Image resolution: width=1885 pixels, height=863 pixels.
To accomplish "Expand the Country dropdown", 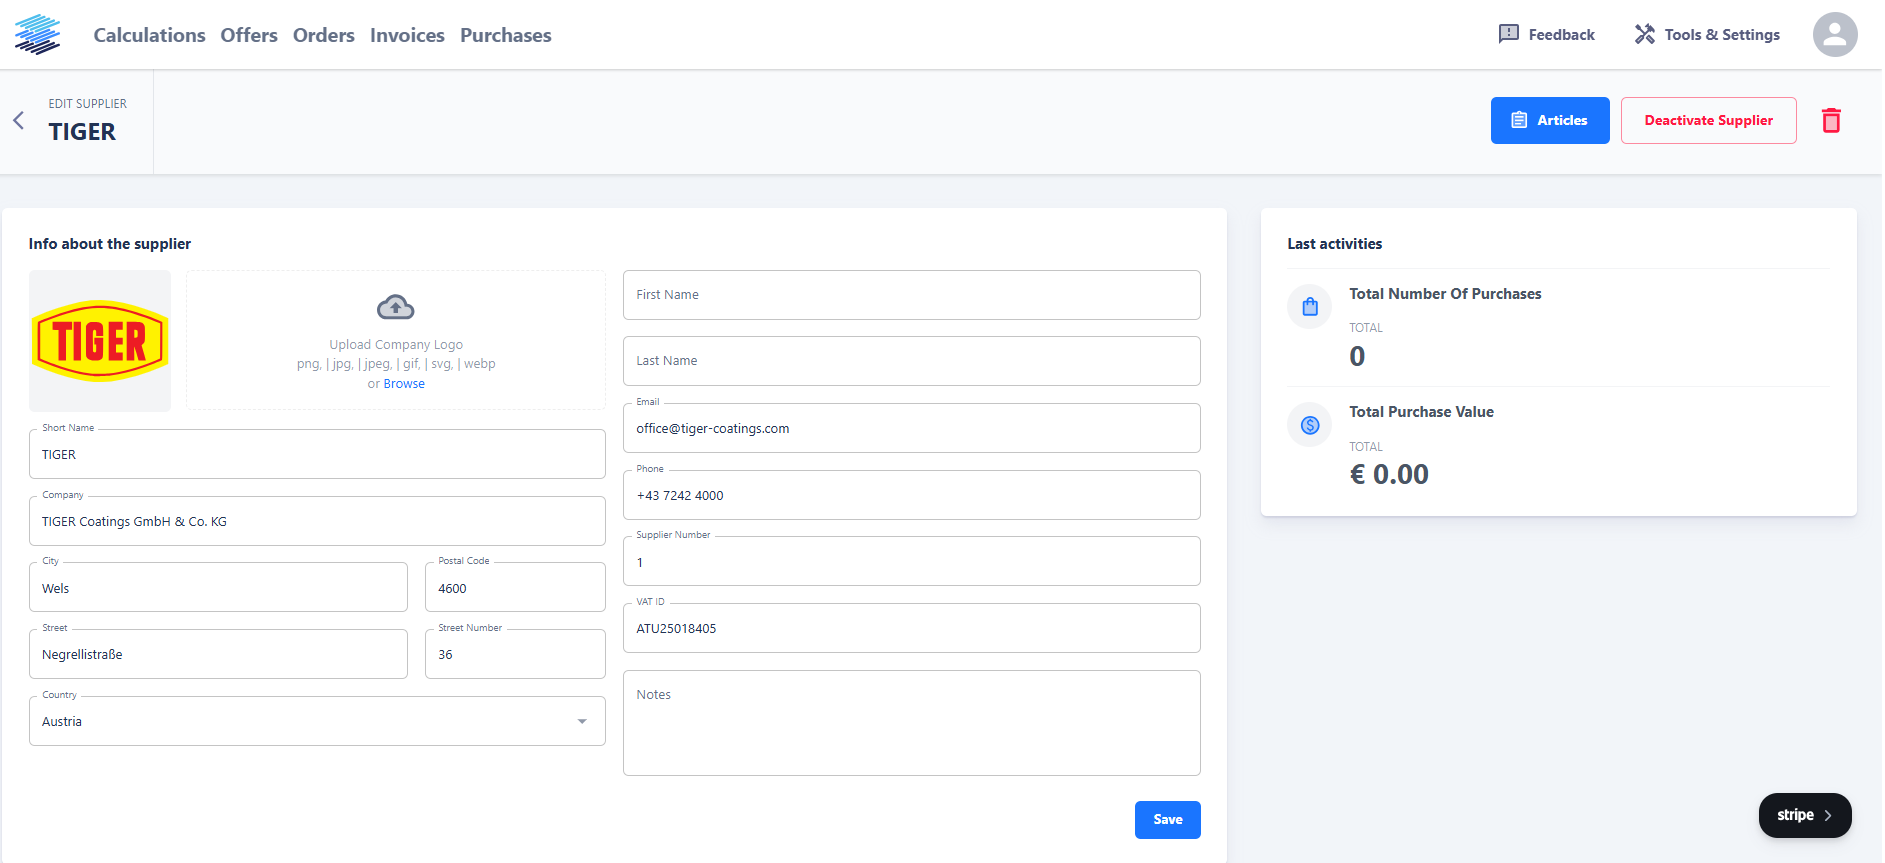I will [x=581, y=722].
